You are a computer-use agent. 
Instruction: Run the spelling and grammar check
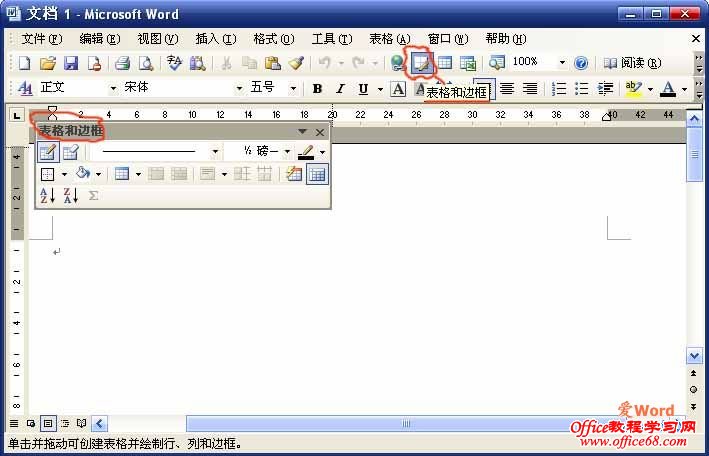[x=174, y=63]
